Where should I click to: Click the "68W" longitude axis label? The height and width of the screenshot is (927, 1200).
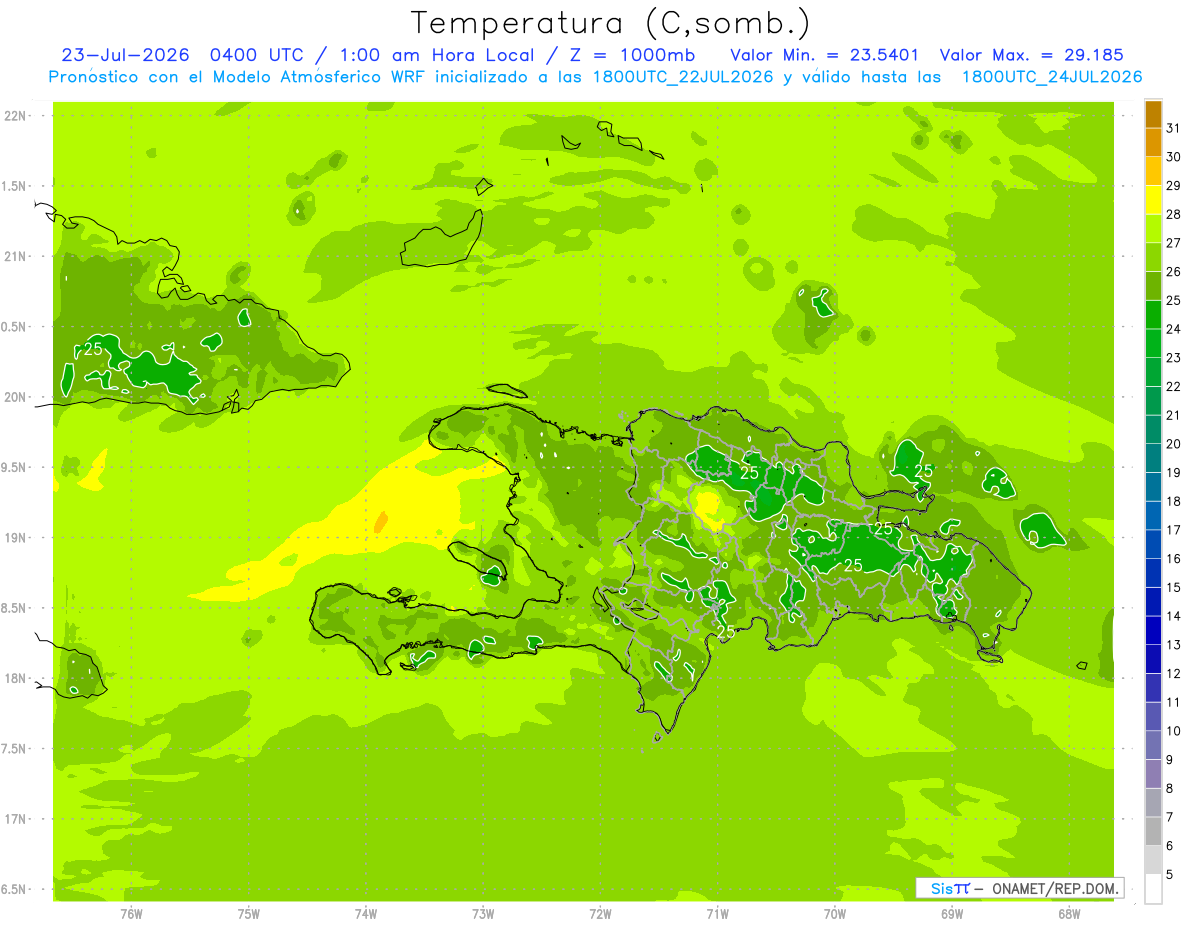click(x=1069, y=914)
